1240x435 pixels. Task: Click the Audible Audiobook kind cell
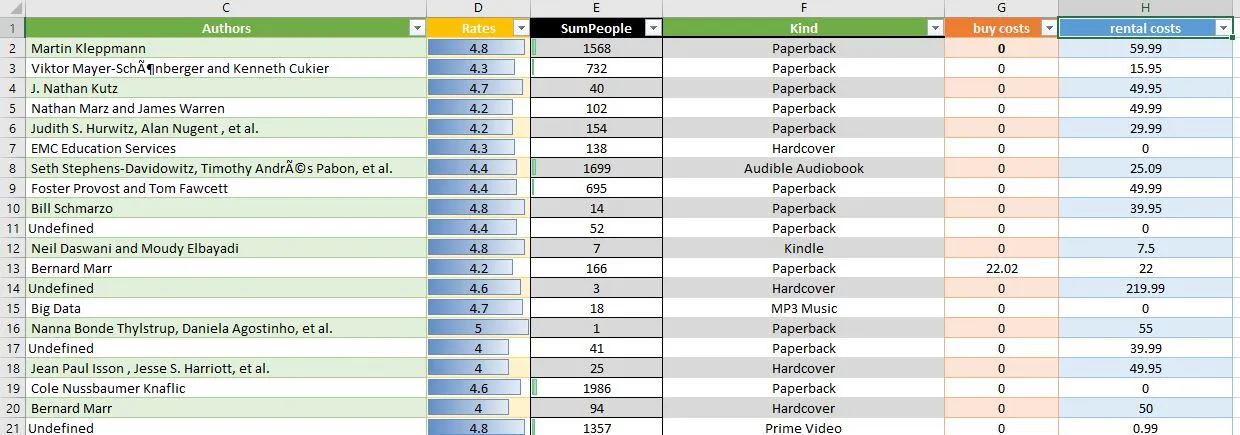803,168
